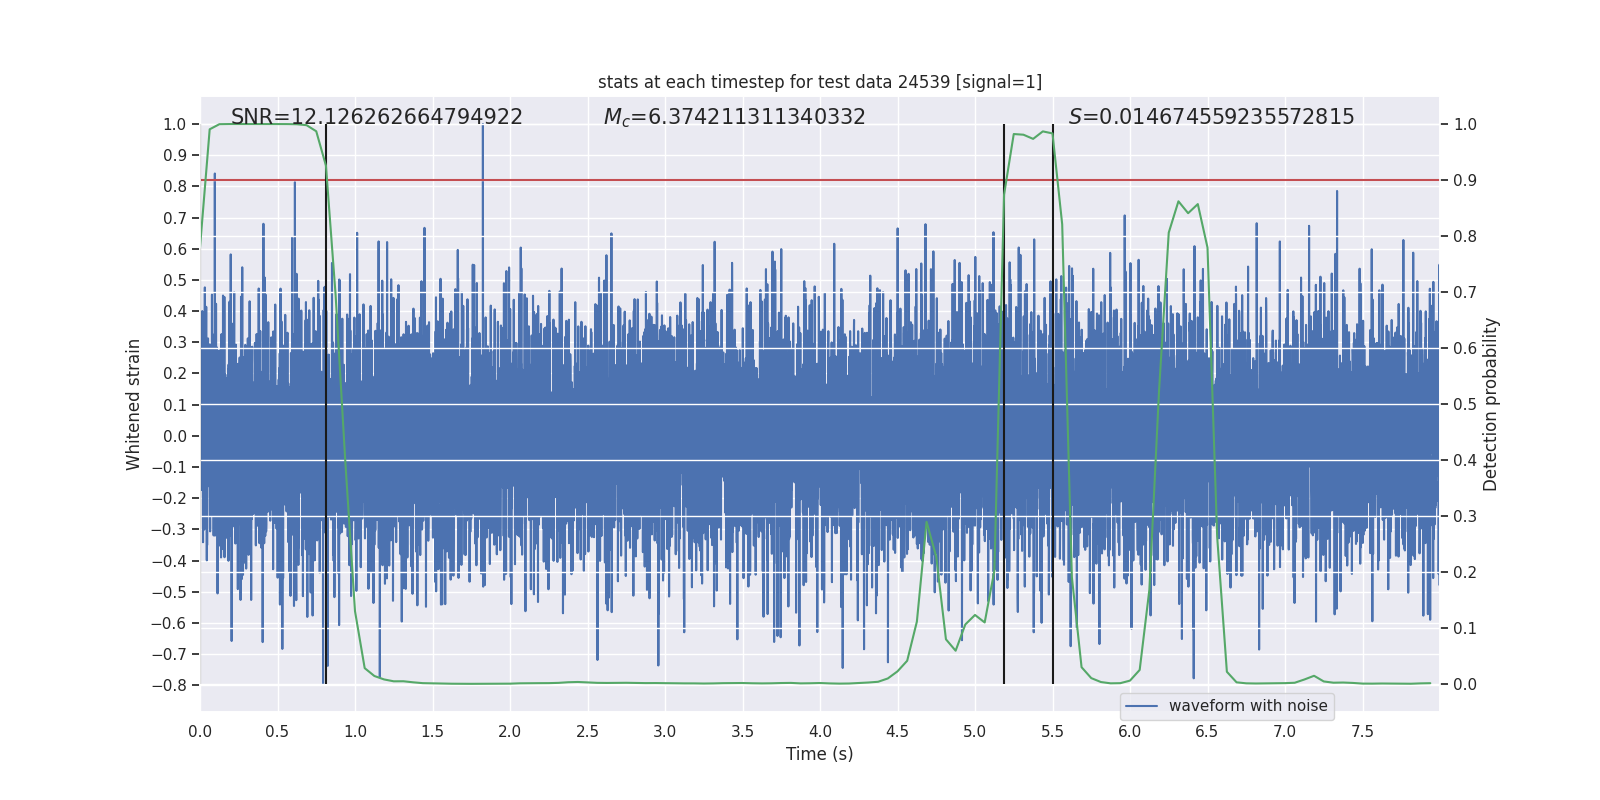Screen dimensions: 1600x800
Task: Select the SNR value annotation text
Action: click(376, 117)
